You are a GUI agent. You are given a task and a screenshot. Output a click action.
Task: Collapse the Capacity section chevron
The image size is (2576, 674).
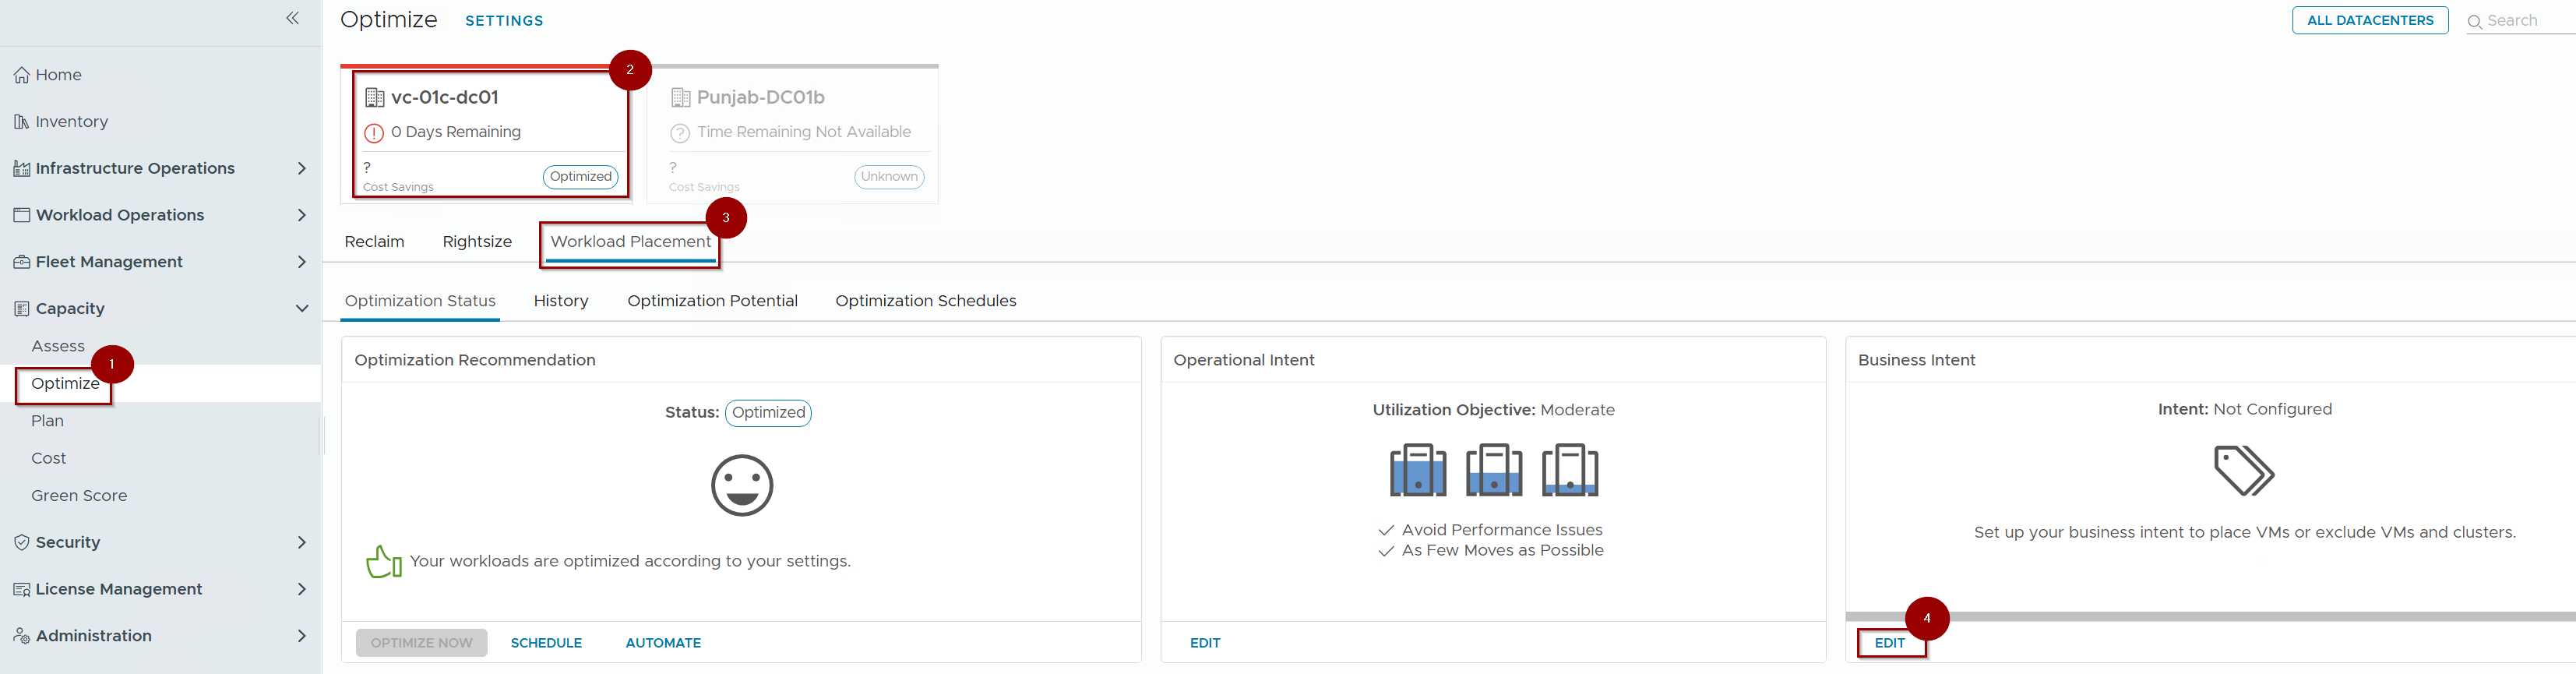click(301, 309)
